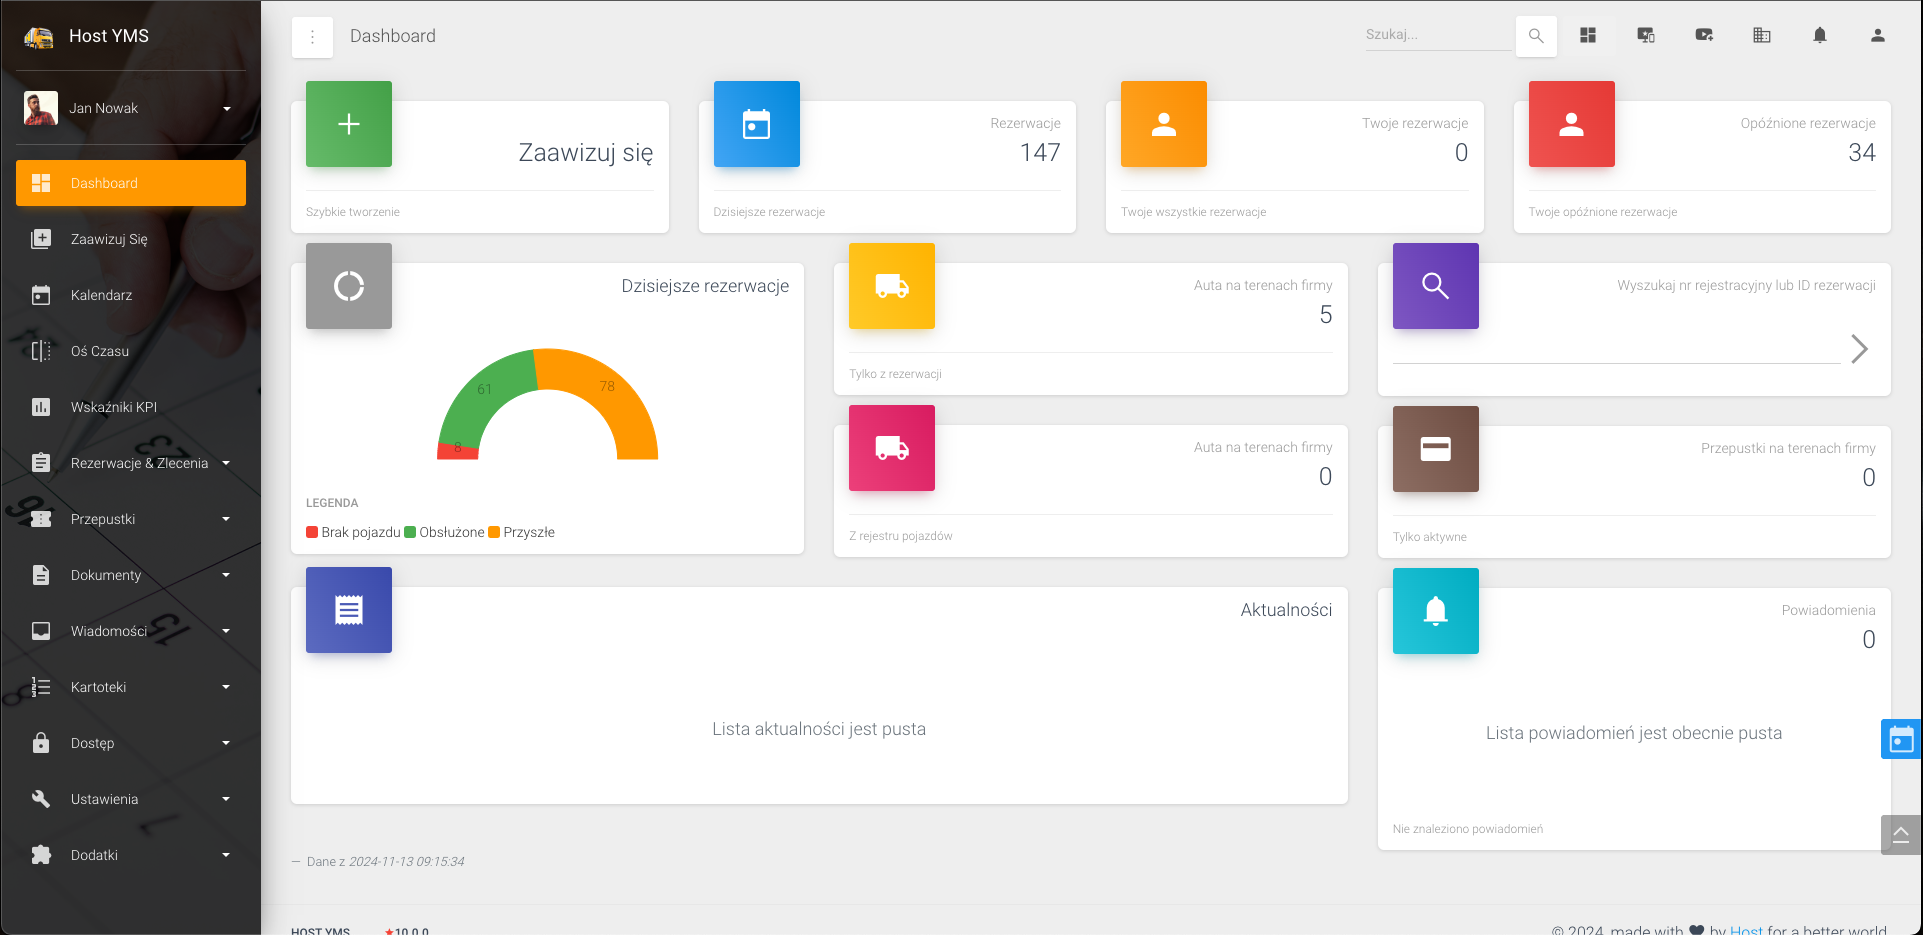This screenshot has height=935, width=1923.
Task: Open the Kalendarz section in the sidebar
Action: click(101, 294)
